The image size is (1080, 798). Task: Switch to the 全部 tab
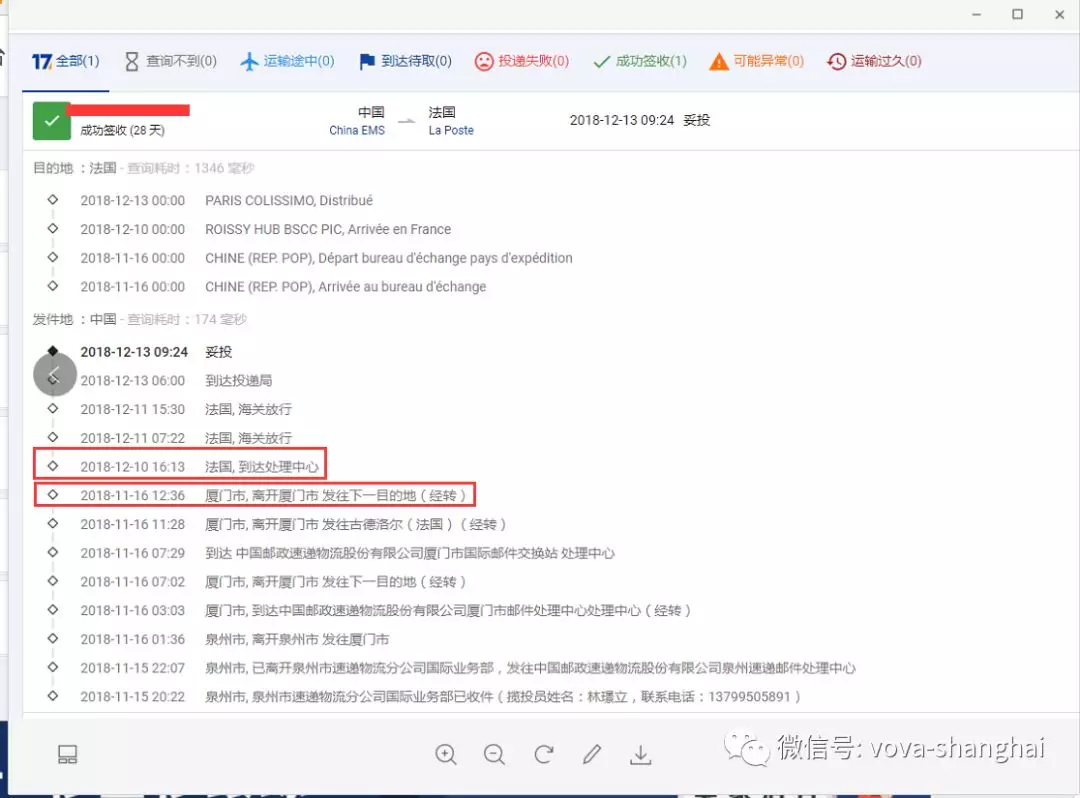pyautogui.click(x=66, y=61)
